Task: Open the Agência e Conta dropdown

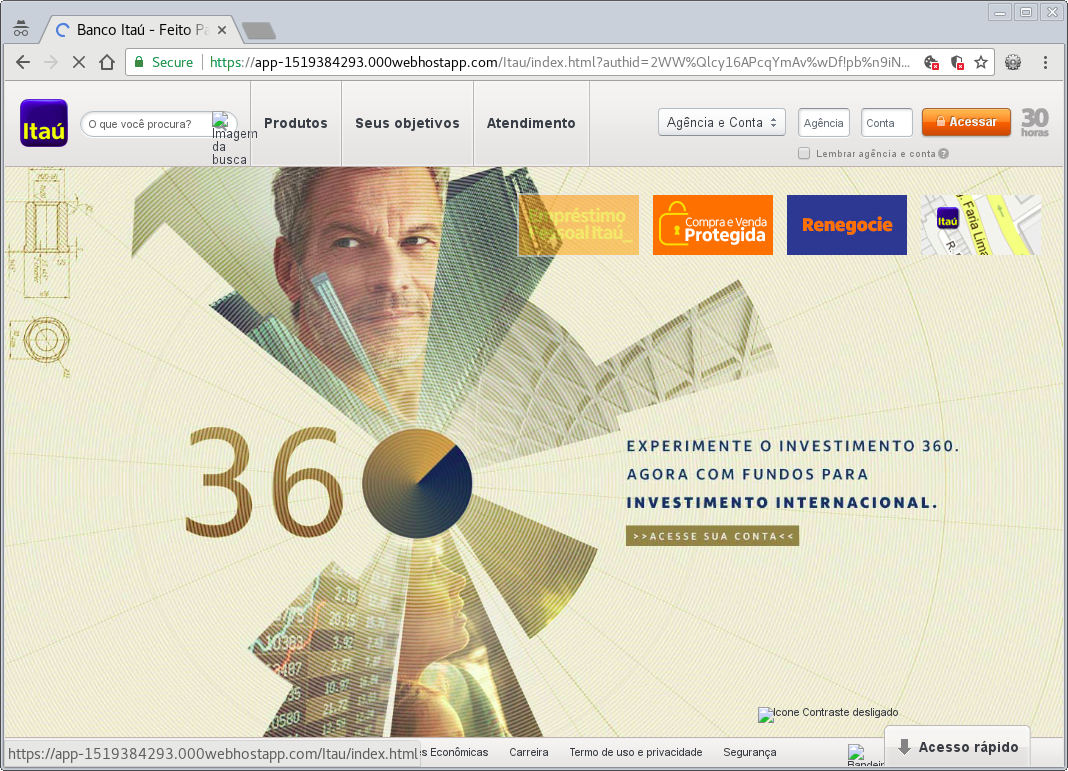Action: 721,123
